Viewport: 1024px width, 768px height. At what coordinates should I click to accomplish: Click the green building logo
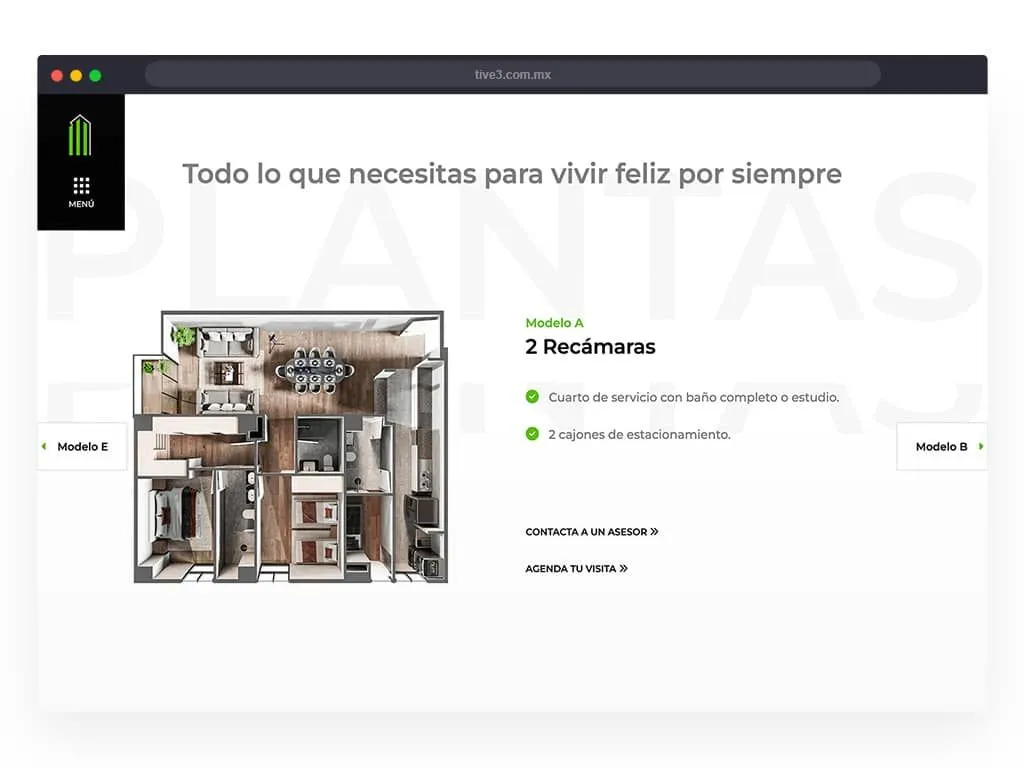pos(80,136)
